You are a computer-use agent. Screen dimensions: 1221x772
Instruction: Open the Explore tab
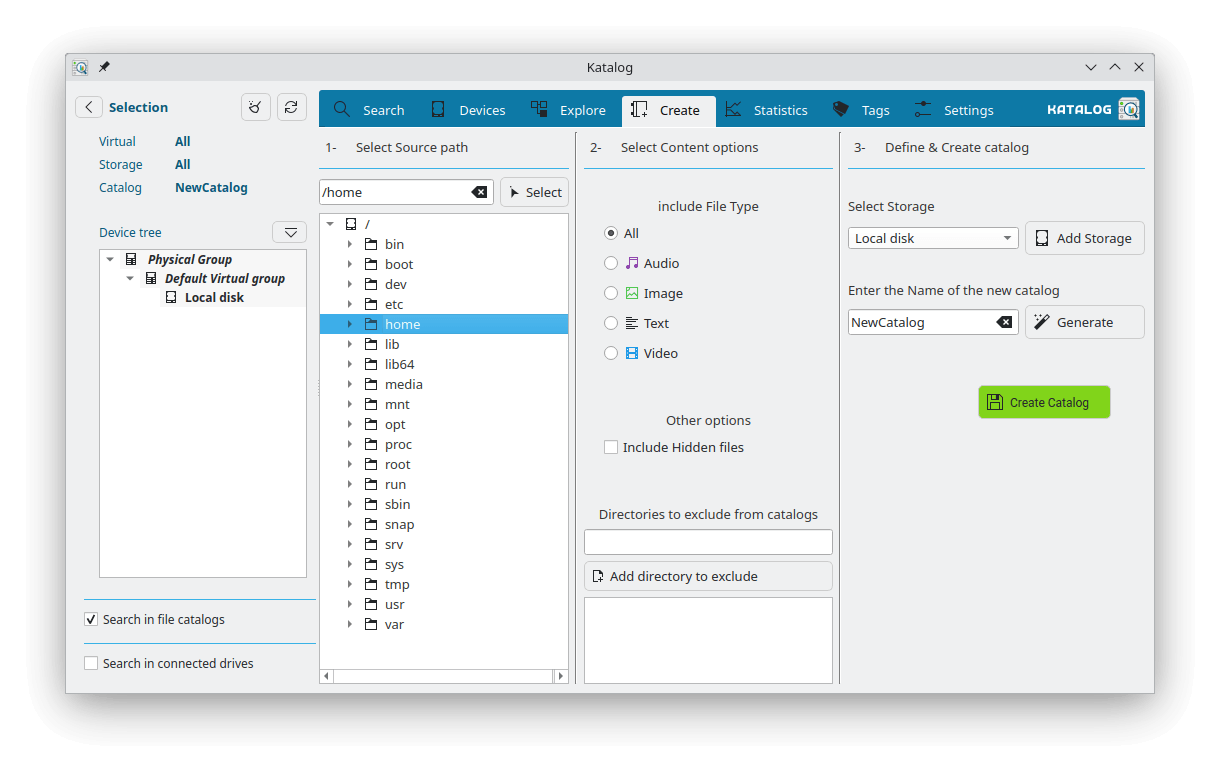click(568, 110)
